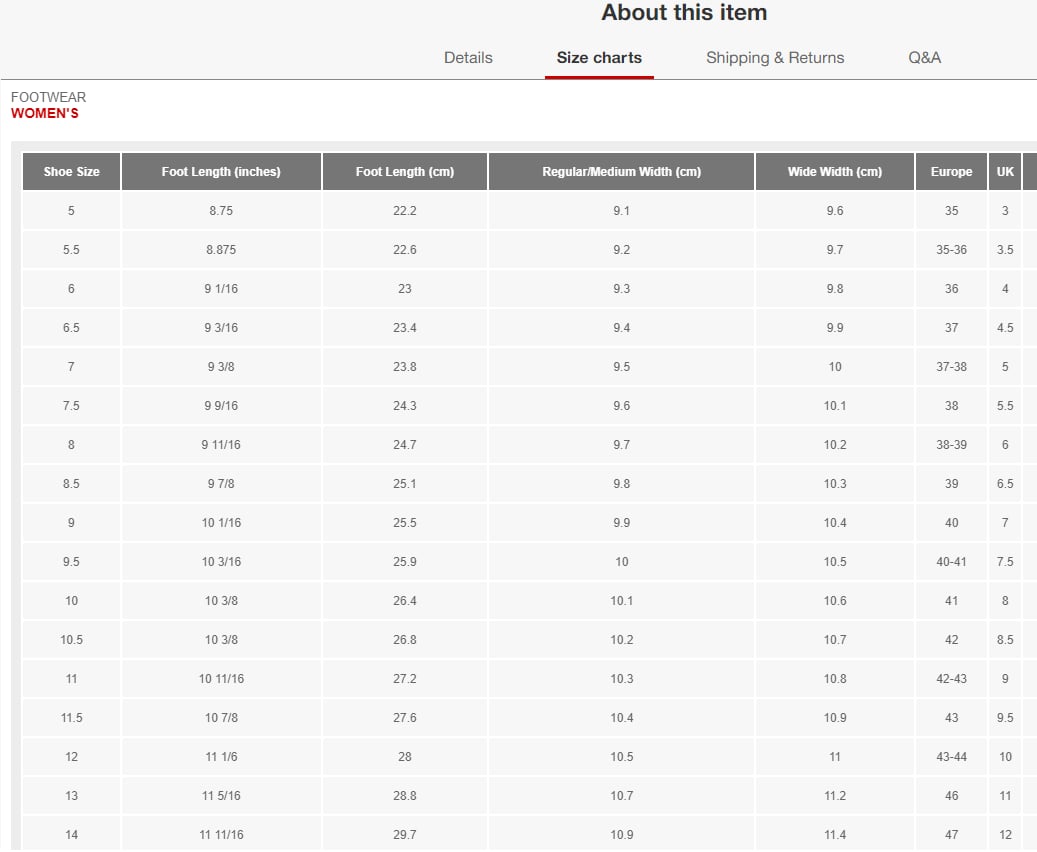Select shoe size 9.5 cell

[x=71, y=562]
